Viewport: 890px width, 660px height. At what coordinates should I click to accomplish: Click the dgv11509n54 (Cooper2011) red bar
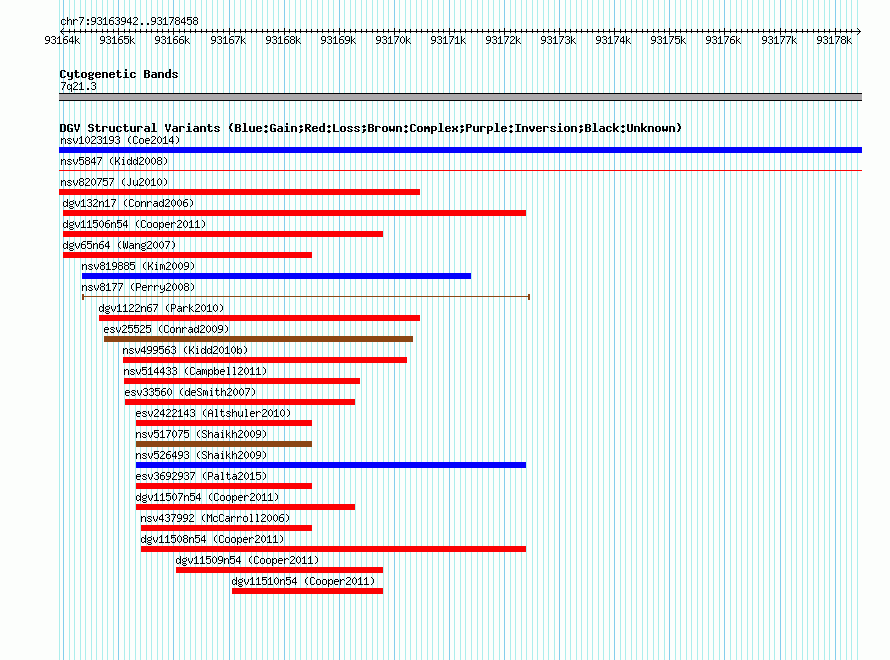(x=279, y=570)
